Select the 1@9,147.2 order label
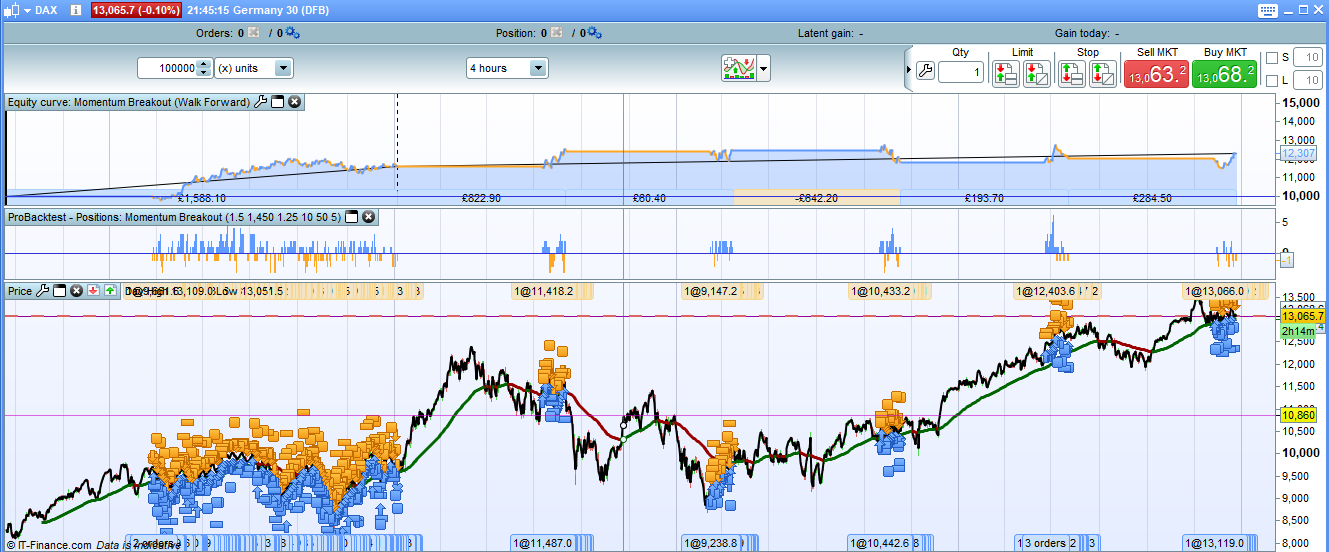 click(x=711, y=292)
